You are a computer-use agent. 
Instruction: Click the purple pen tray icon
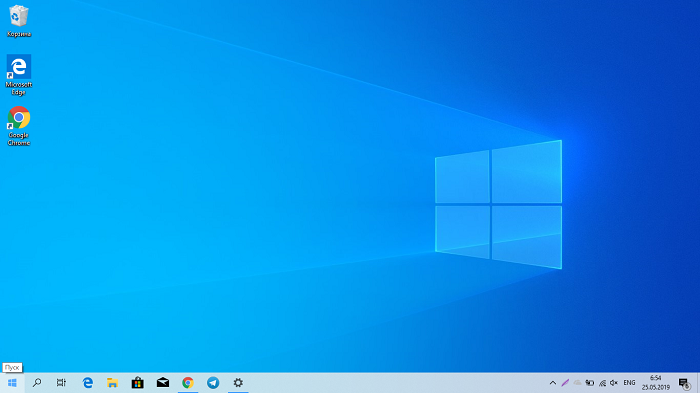[x=565, y=383]
